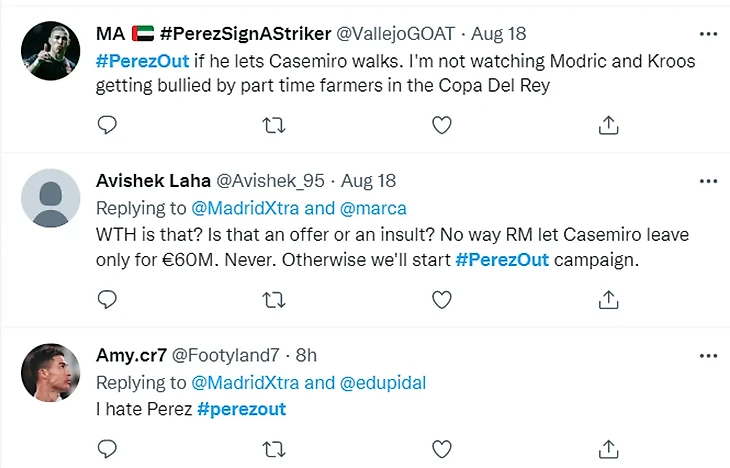Viewport: 730px width, 468px height.
Task: Reply to Avishek Laha's tweet
Action: click(107, 299)
